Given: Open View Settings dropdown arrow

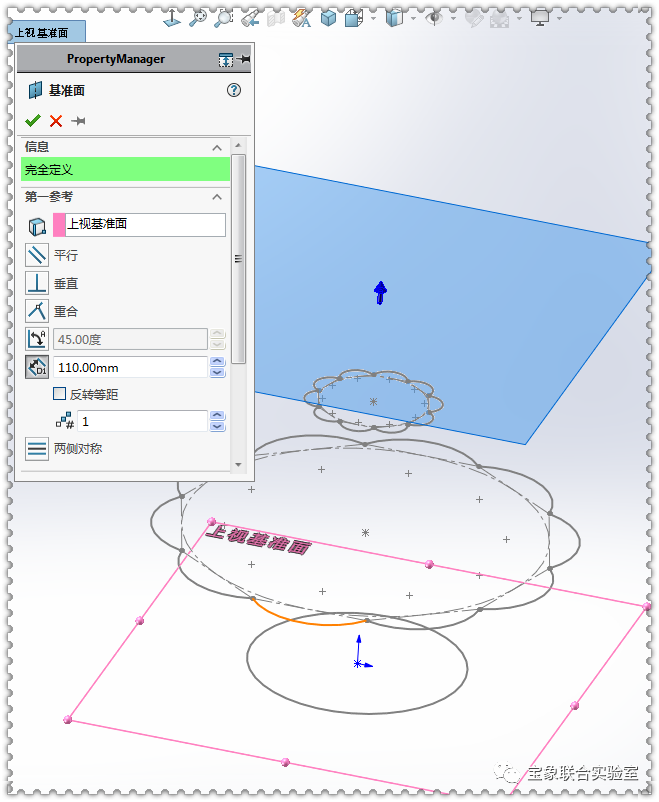Looking at the screenshot, I should coord(559,18).
